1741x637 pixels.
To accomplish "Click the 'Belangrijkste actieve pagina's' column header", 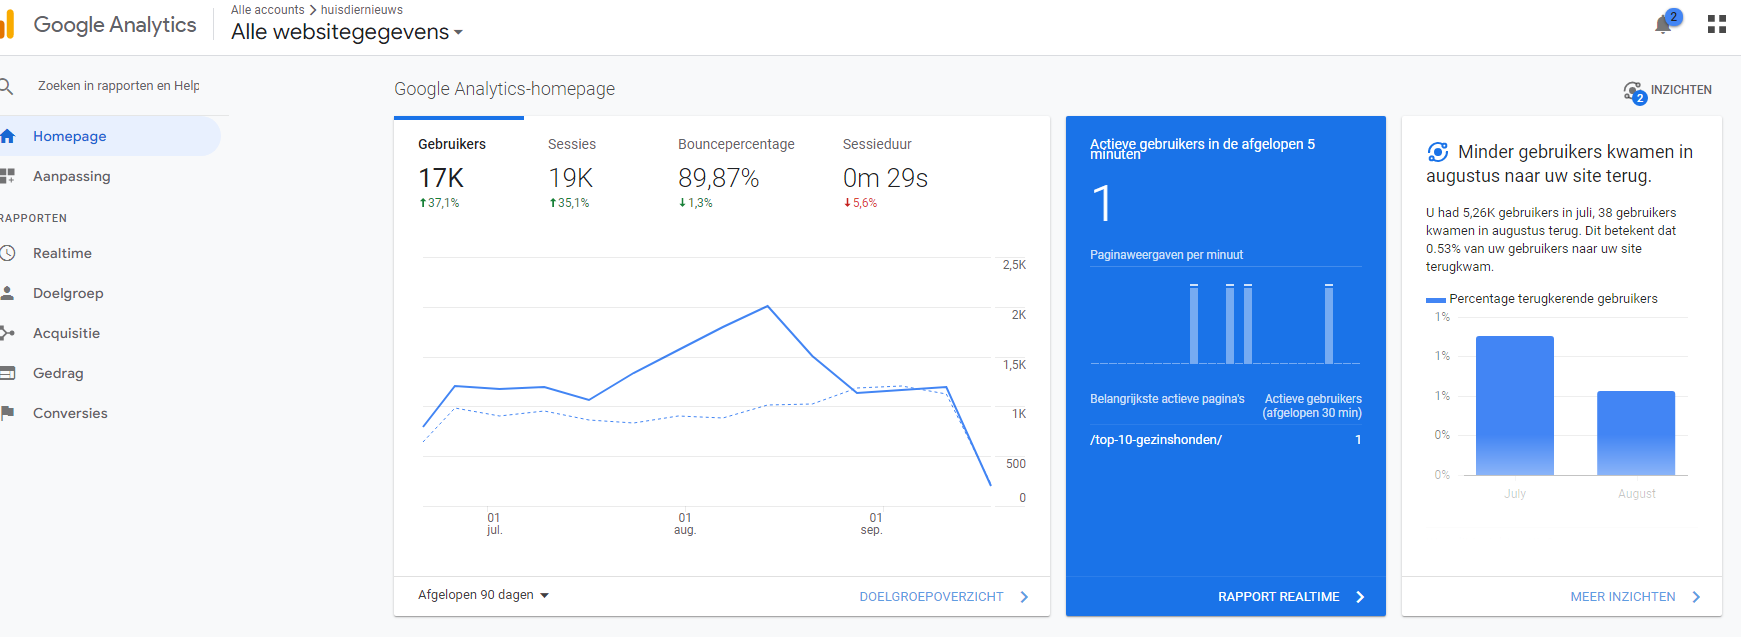I will click(x=1167, y=399).
